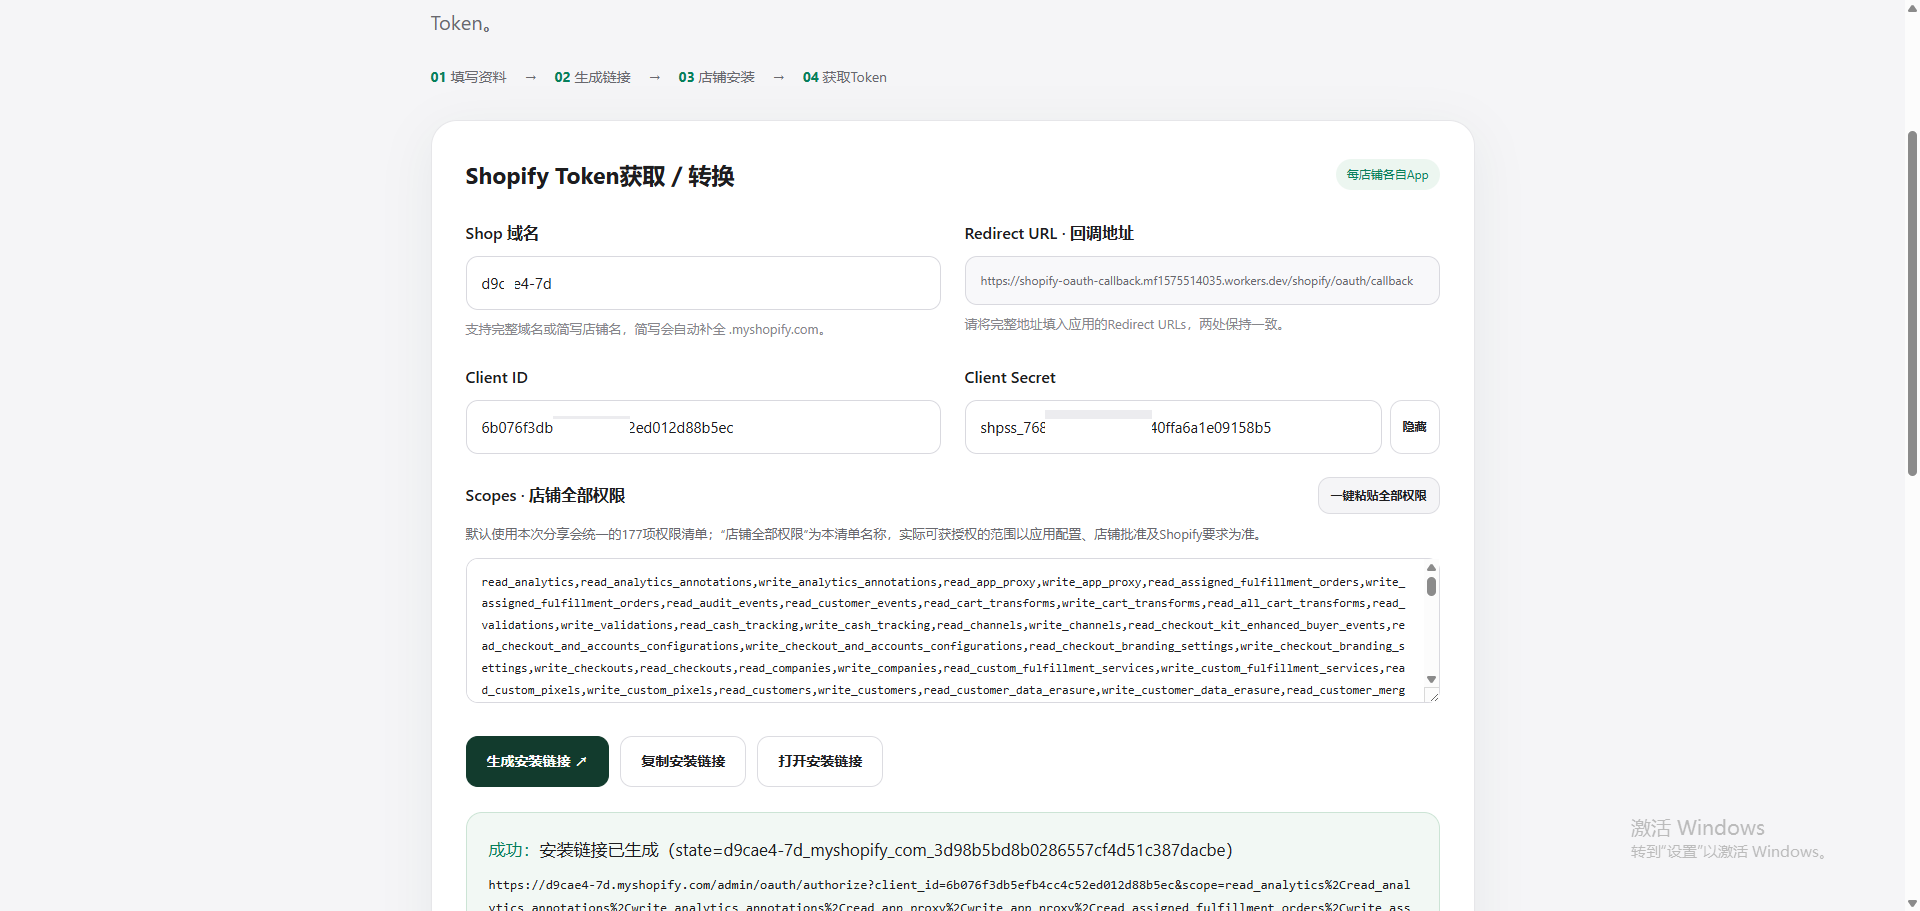Click the page vertical scrollbar thumb
Viewport: 1920px width, 911px height.
(x=1912, y=302)
